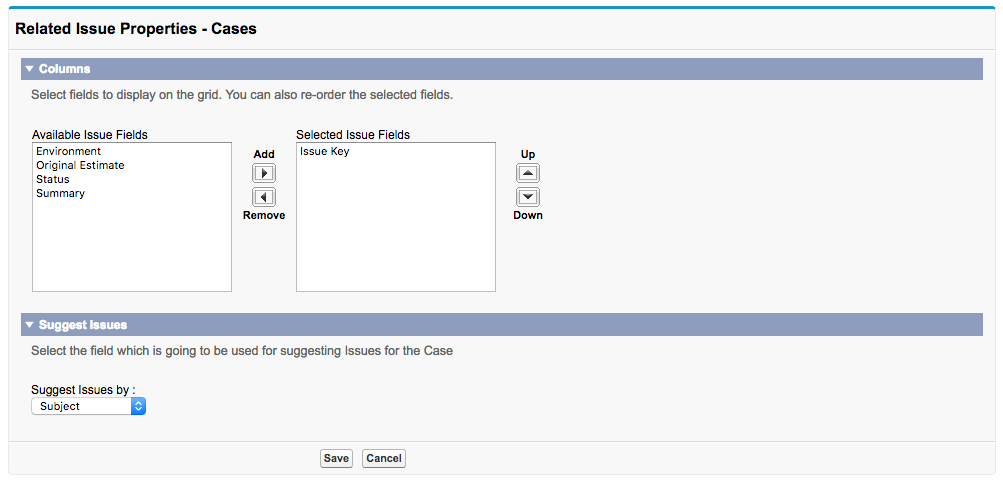Screen dimensions: 1003x497
Task: Select Original Estimate field option
Action: (80, 166)
